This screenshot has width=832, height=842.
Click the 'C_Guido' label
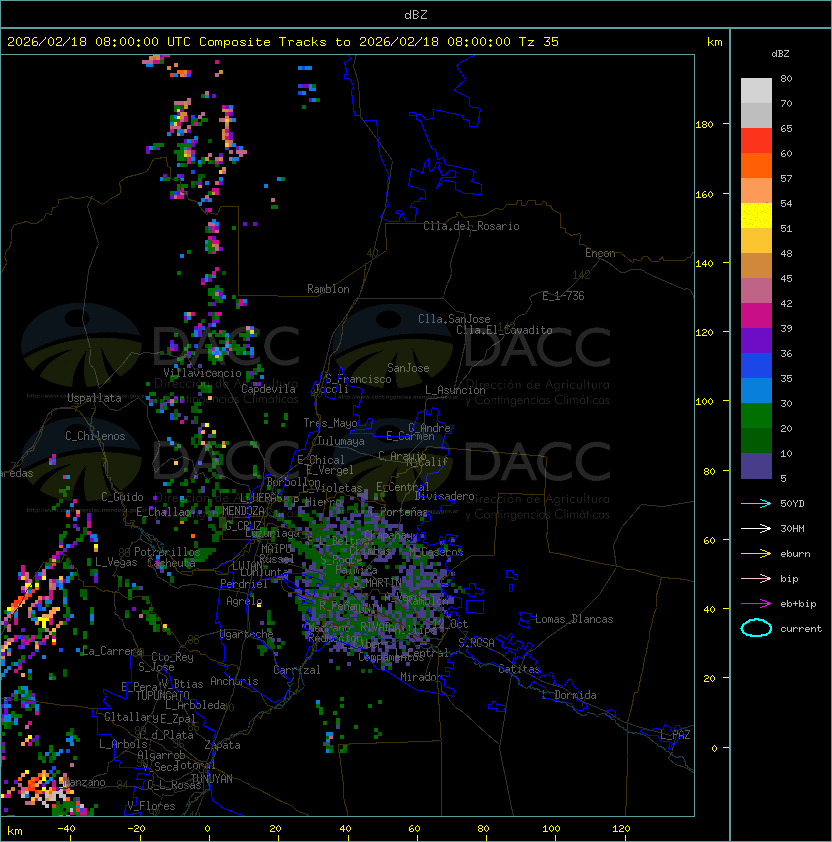(122, 497)
